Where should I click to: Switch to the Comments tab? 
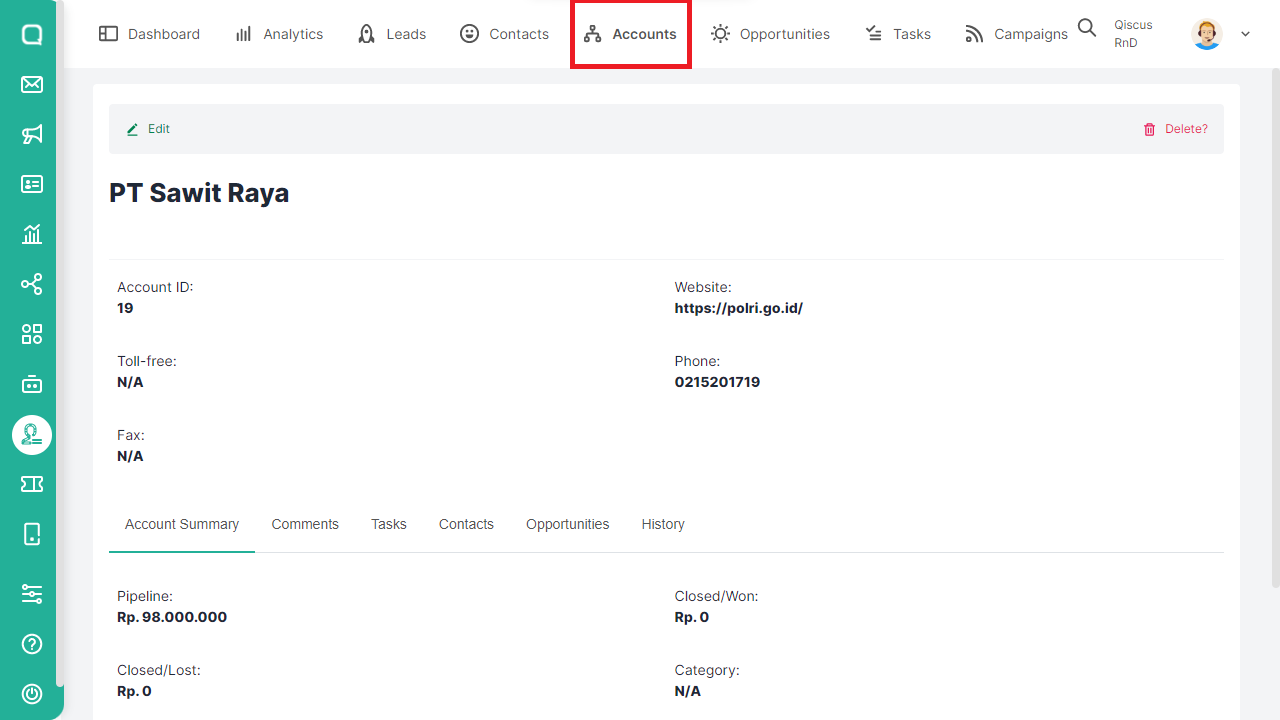coord(305,524)
